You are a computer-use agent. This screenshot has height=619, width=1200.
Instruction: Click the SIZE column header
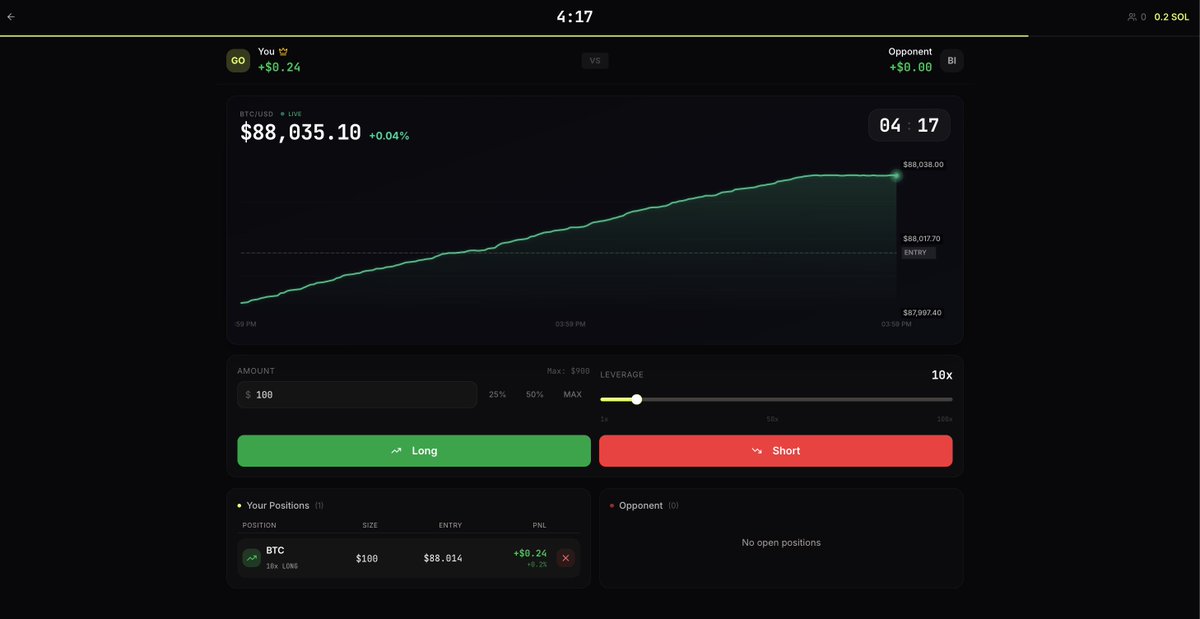pos(370,525)
